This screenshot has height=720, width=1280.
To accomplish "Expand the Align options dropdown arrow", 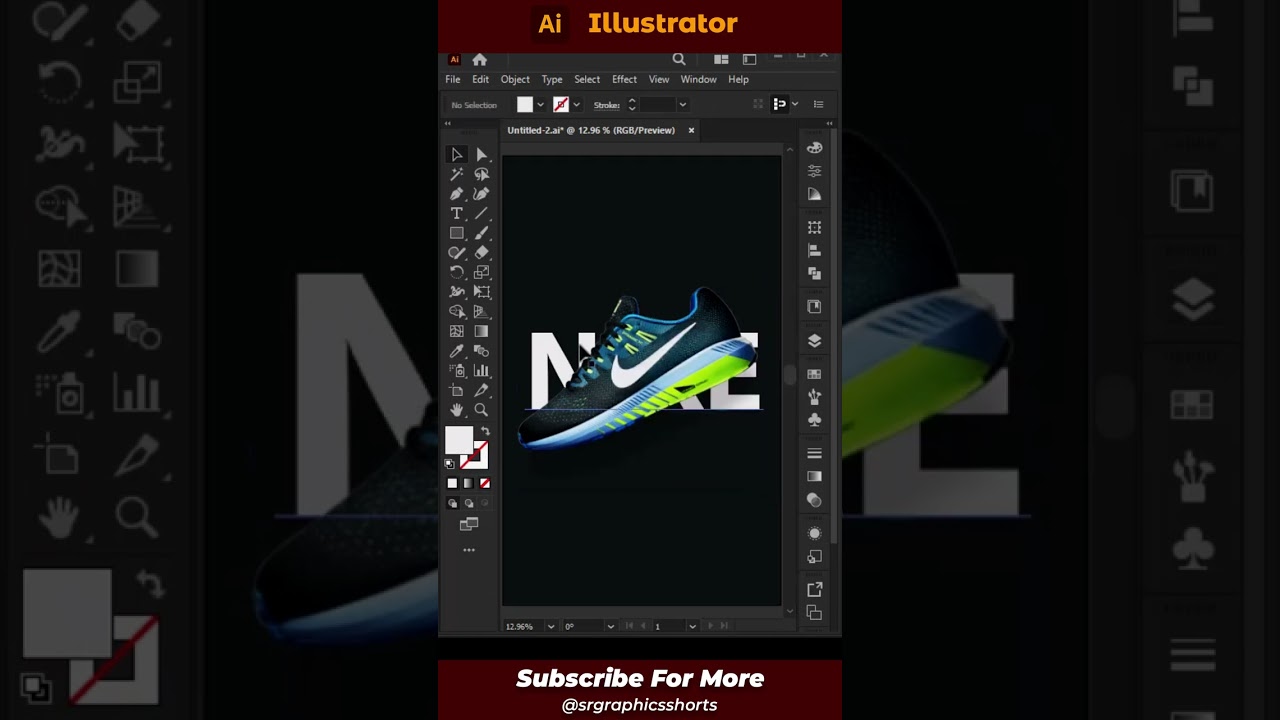I will pos(795,104).
